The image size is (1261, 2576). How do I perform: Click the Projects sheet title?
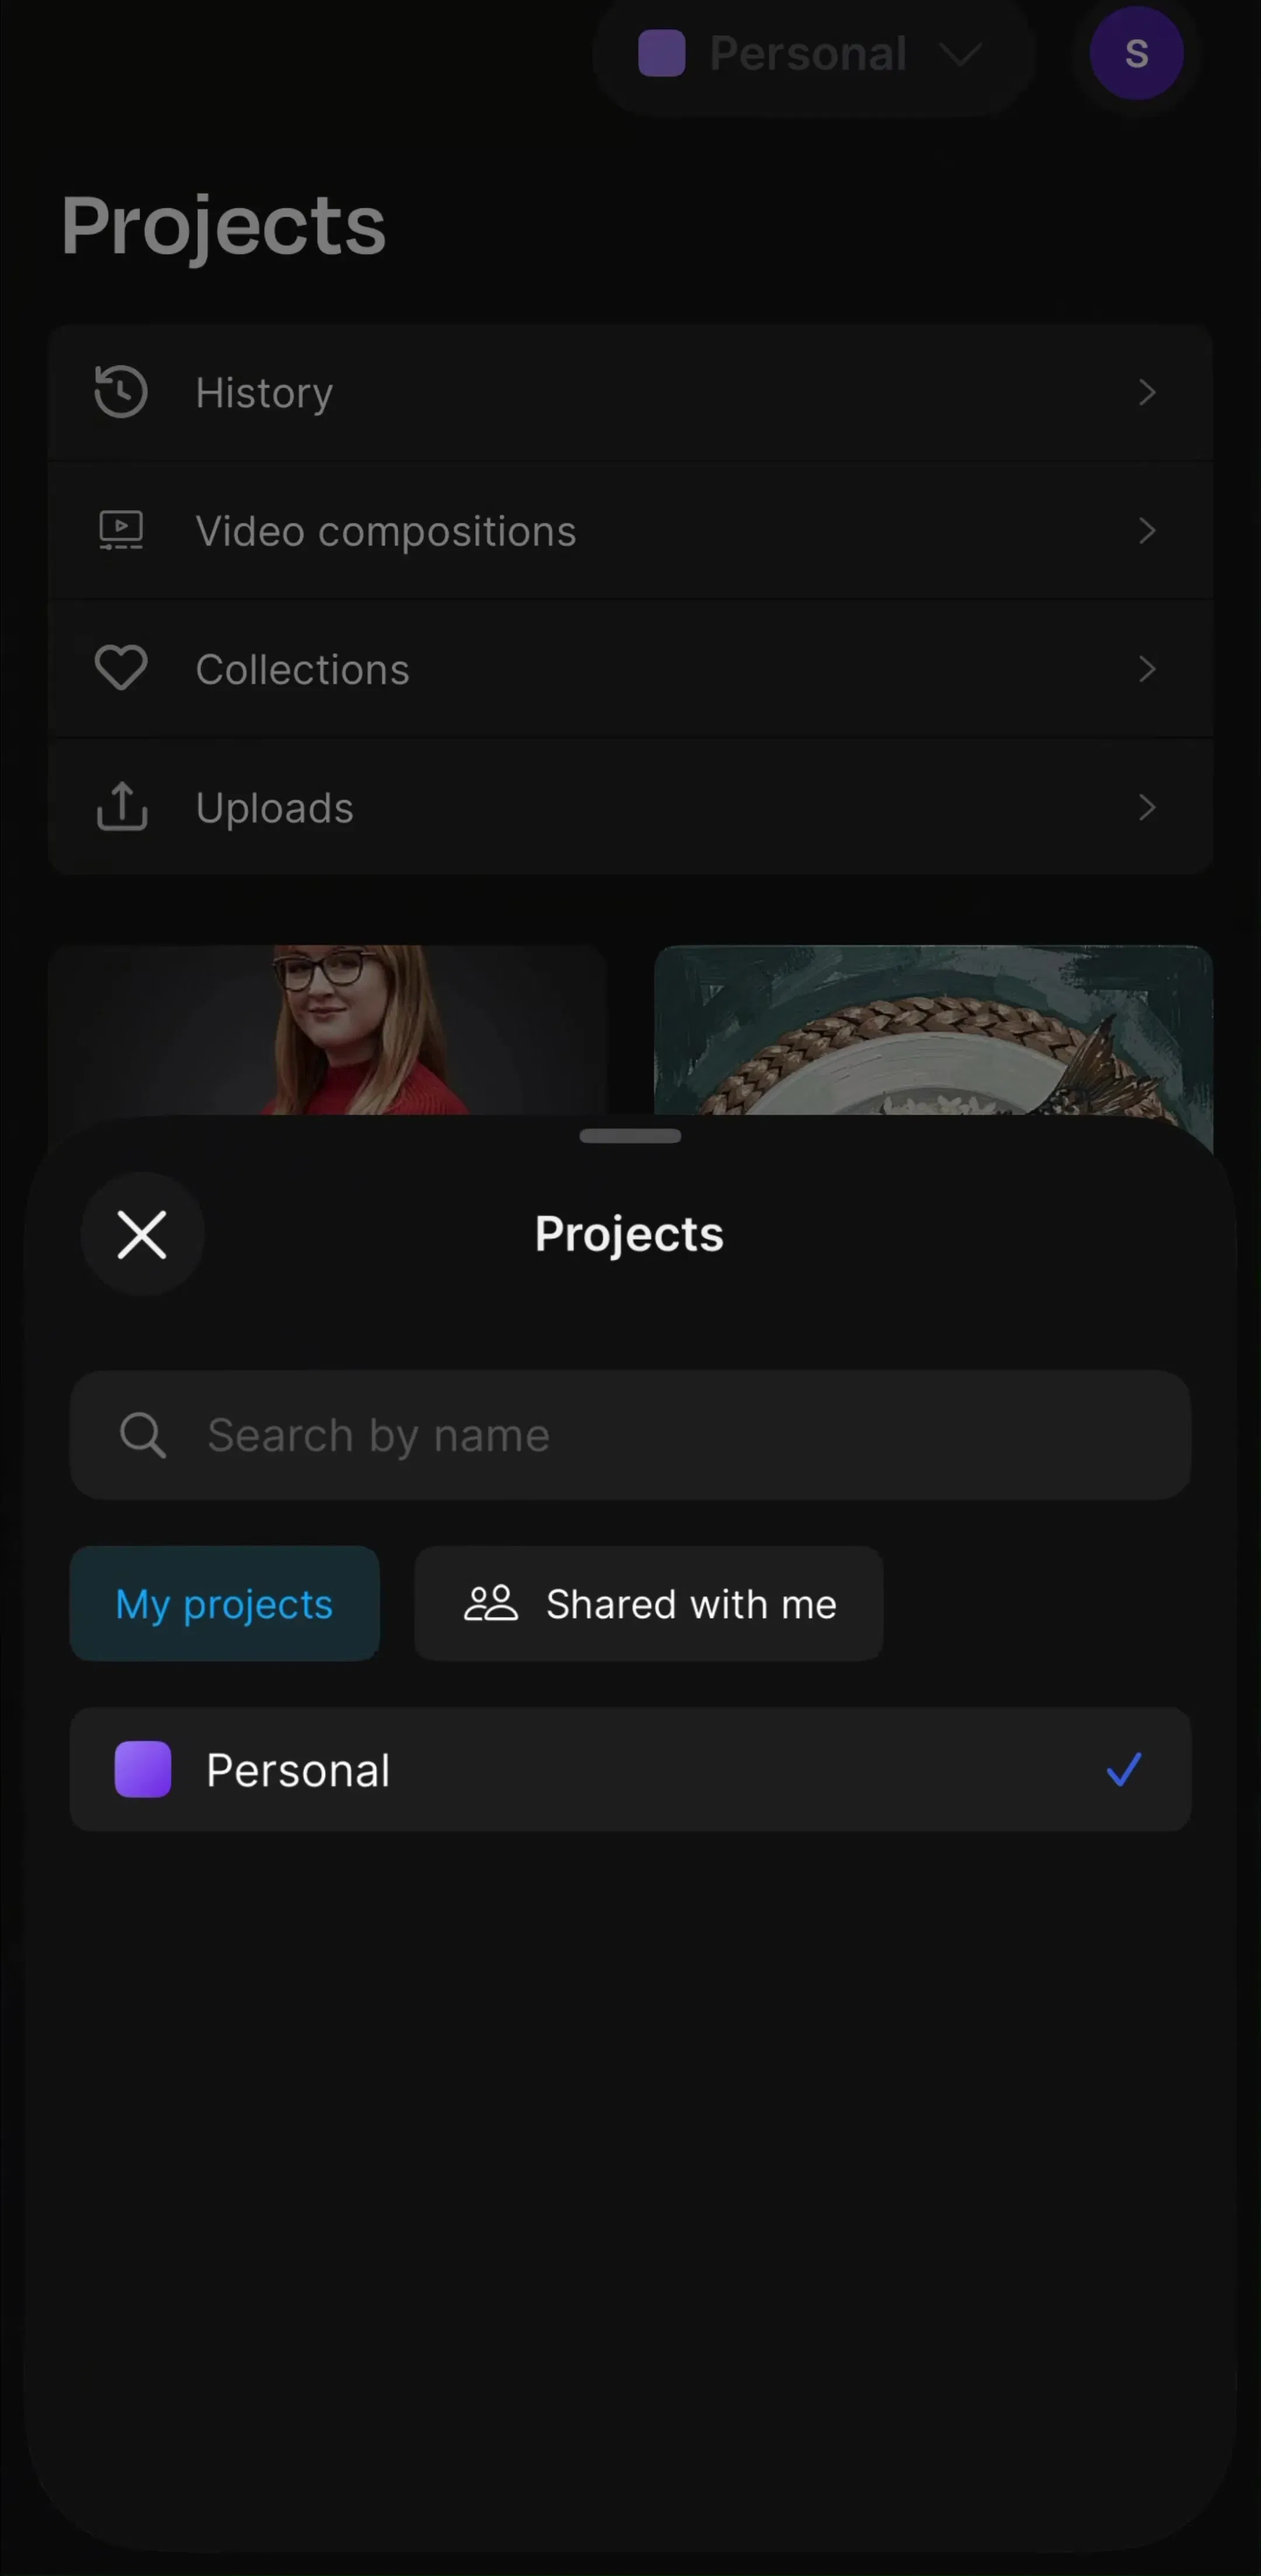pos(629,1234)
